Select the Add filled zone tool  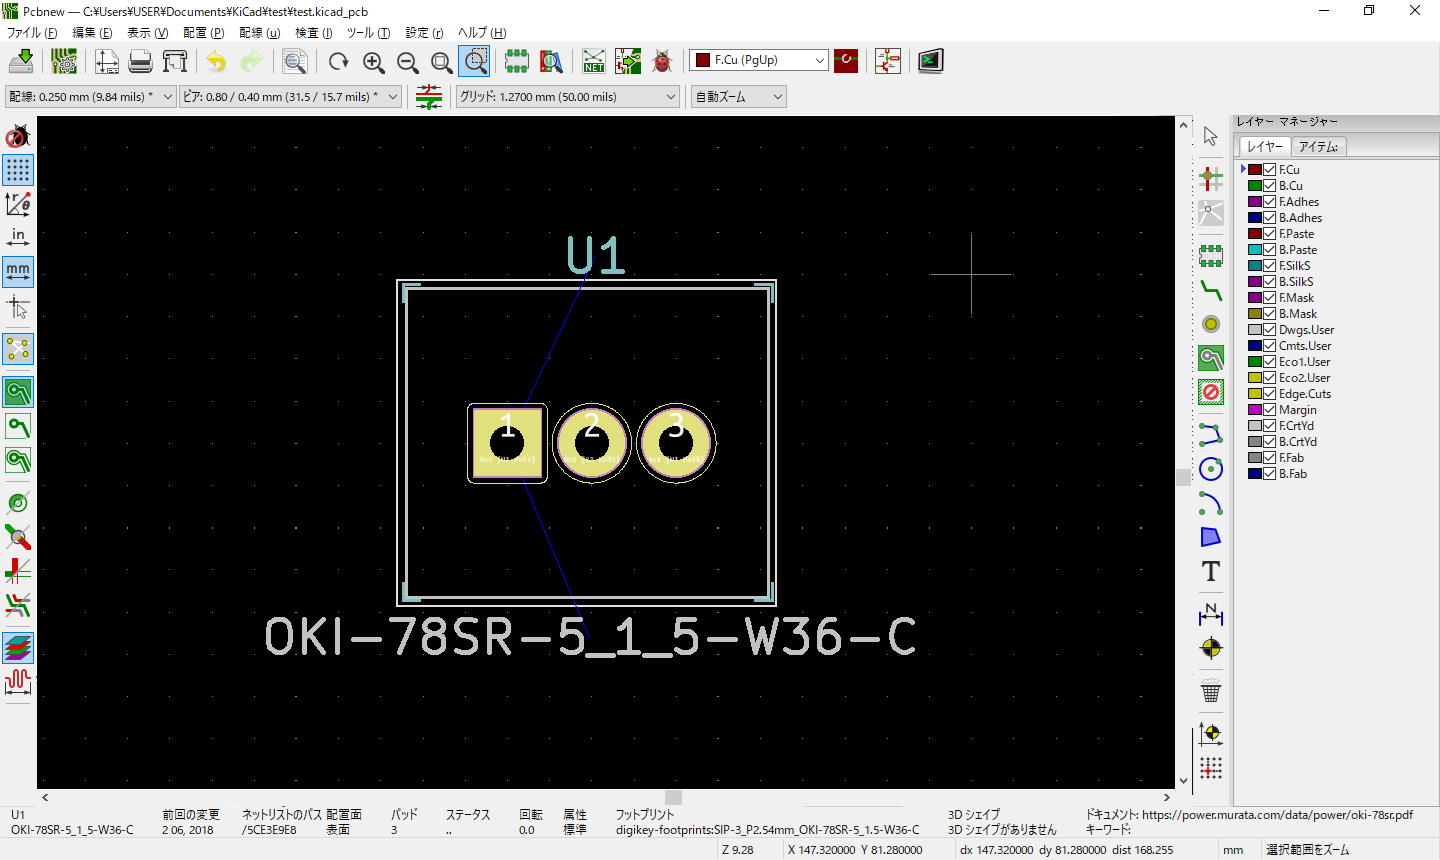(1211, 358)
